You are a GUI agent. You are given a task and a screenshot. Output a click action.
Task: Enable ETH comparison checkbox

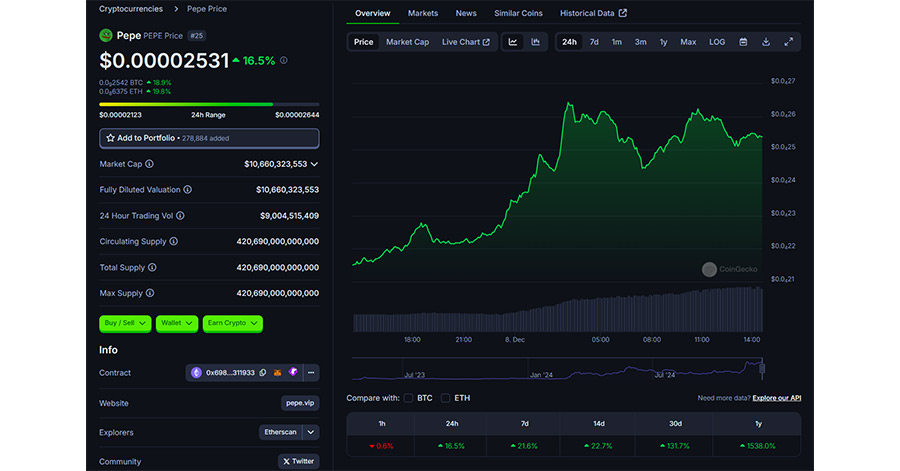point(445,398)
